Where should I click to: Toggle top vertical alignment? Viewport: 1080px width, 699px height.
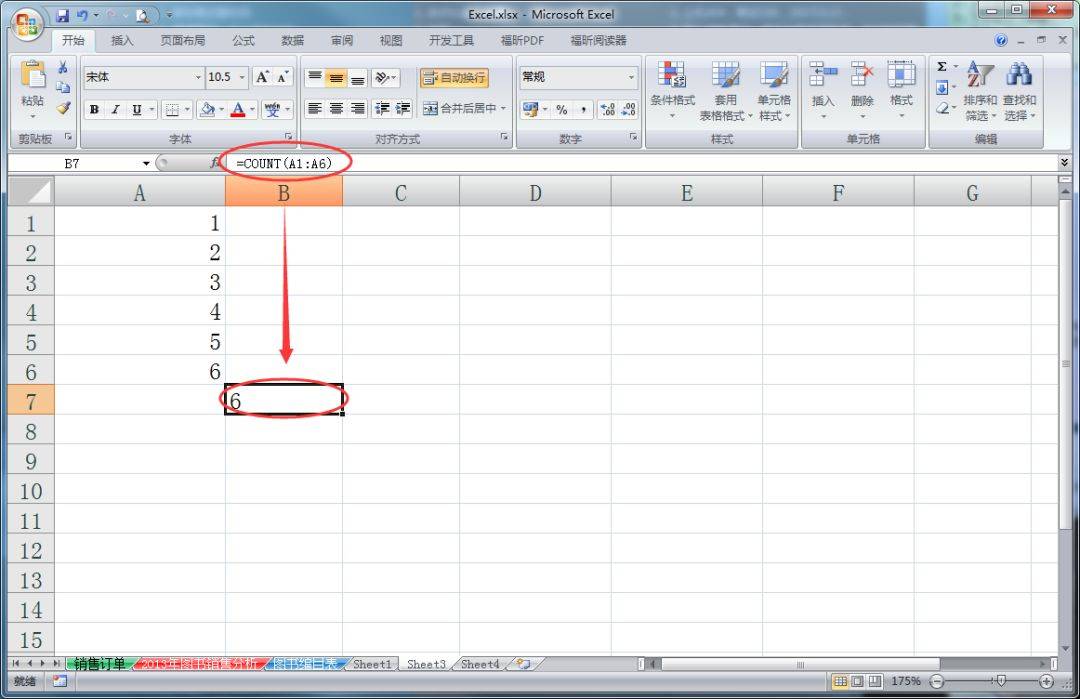click(315, 78)
